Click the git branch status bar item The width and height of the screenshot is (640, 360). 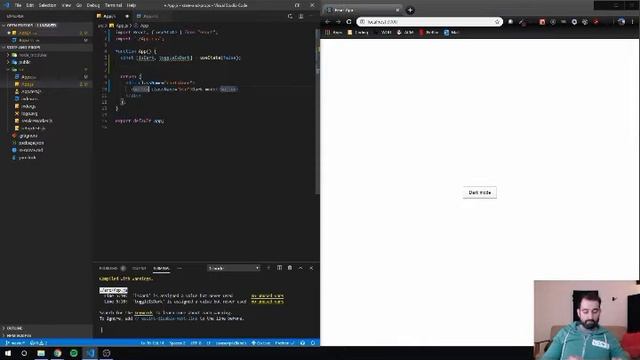tap(15, 343)
